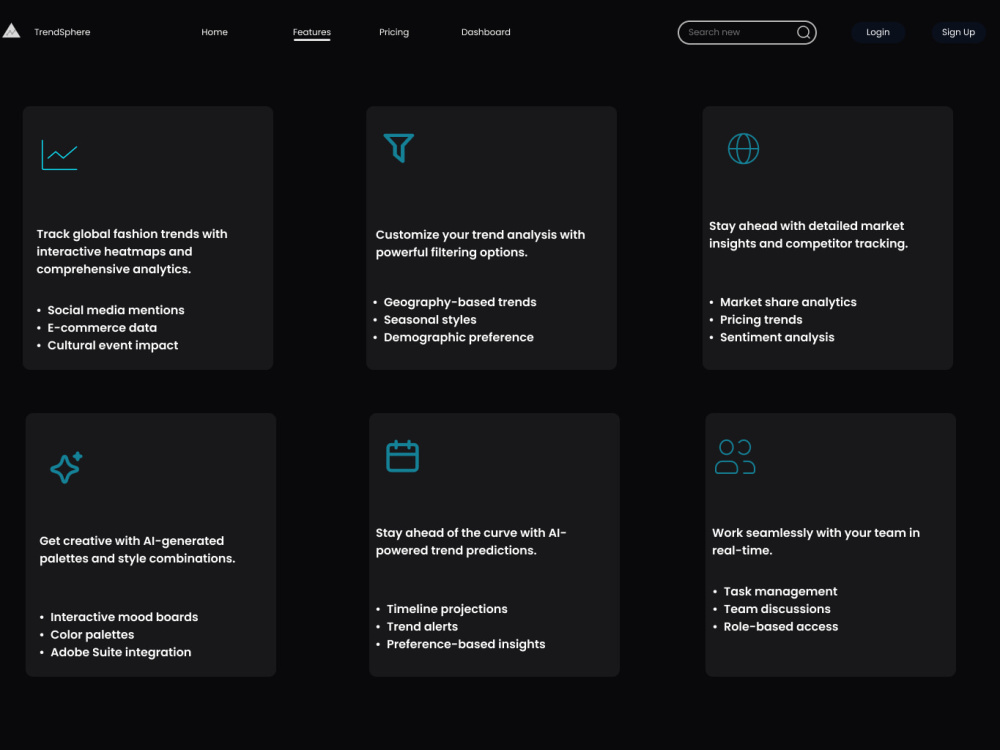Click the AI sparkle star icon
1000x750 pixels.
click(67, 467)
